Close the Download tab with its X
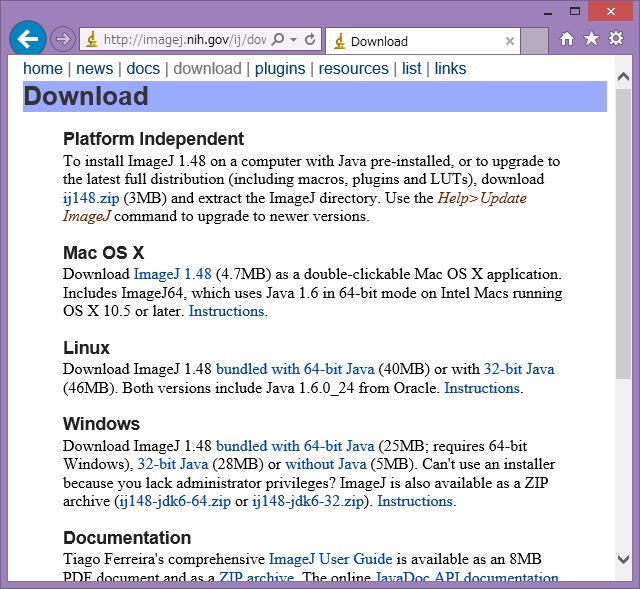The height and width of the screenshot is (589, 640). click(509, 41)
